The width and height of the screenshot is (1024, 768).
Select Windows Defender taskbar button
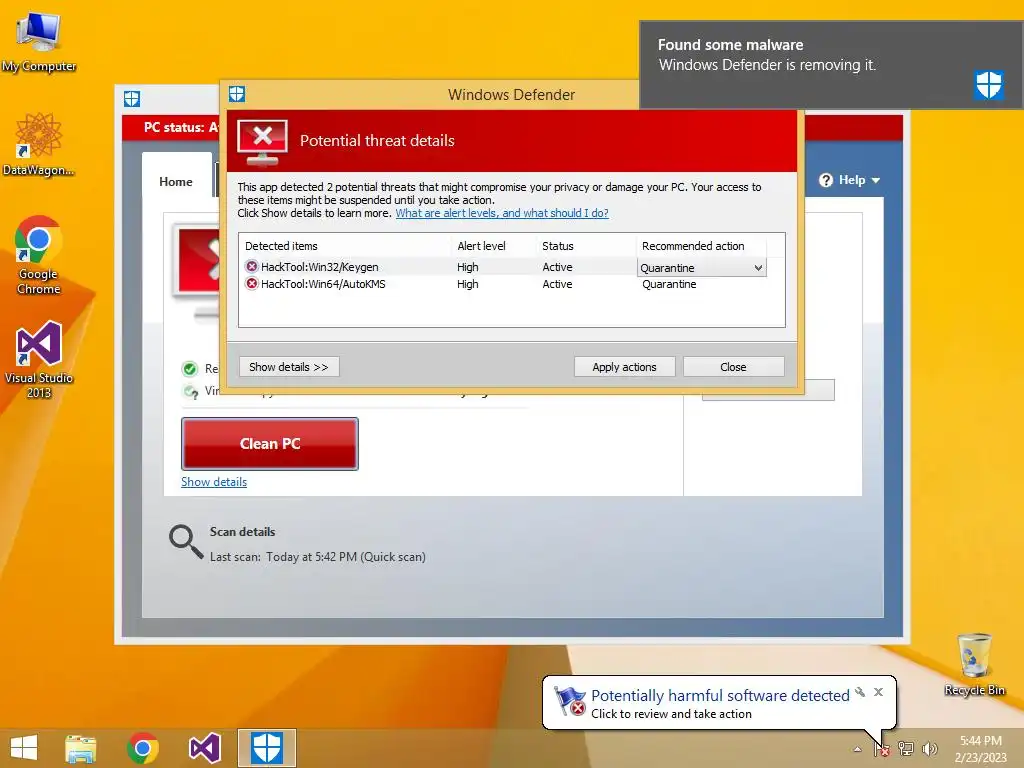click(266, 748)
